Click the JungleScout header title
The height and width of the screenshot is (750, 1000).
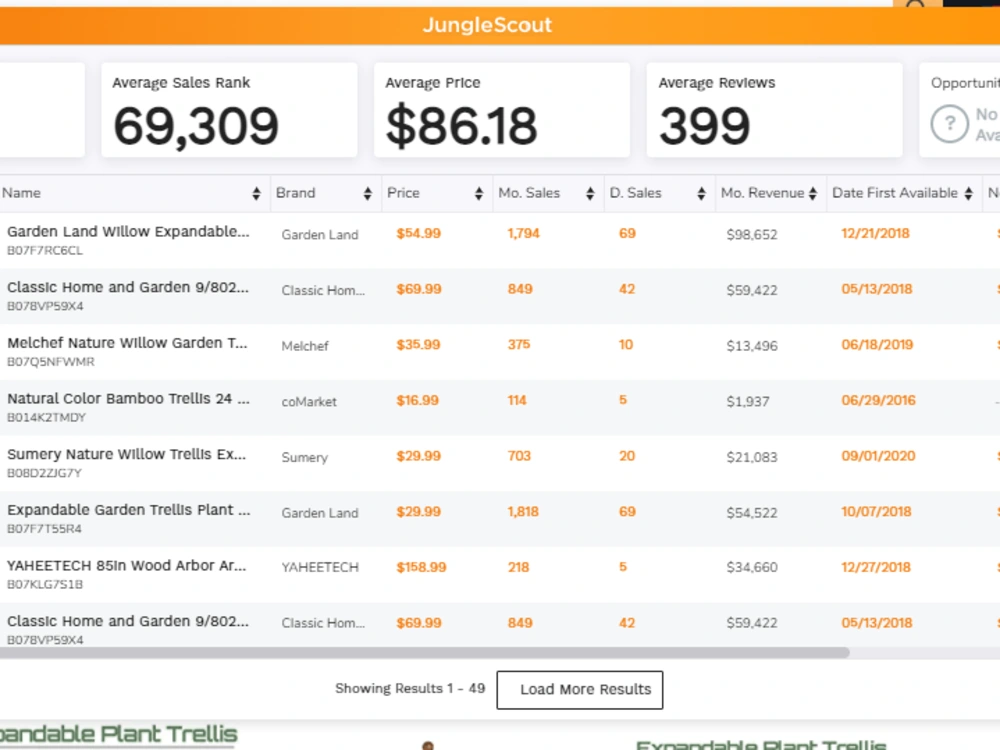tap(487, 25)
